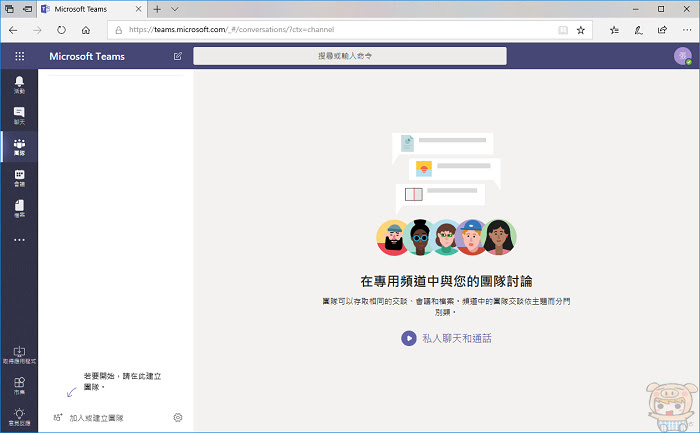The width and height of the screenshot is (700, 433).
Task: Click the Get app download icon
Action: click(x=19, y=354)
